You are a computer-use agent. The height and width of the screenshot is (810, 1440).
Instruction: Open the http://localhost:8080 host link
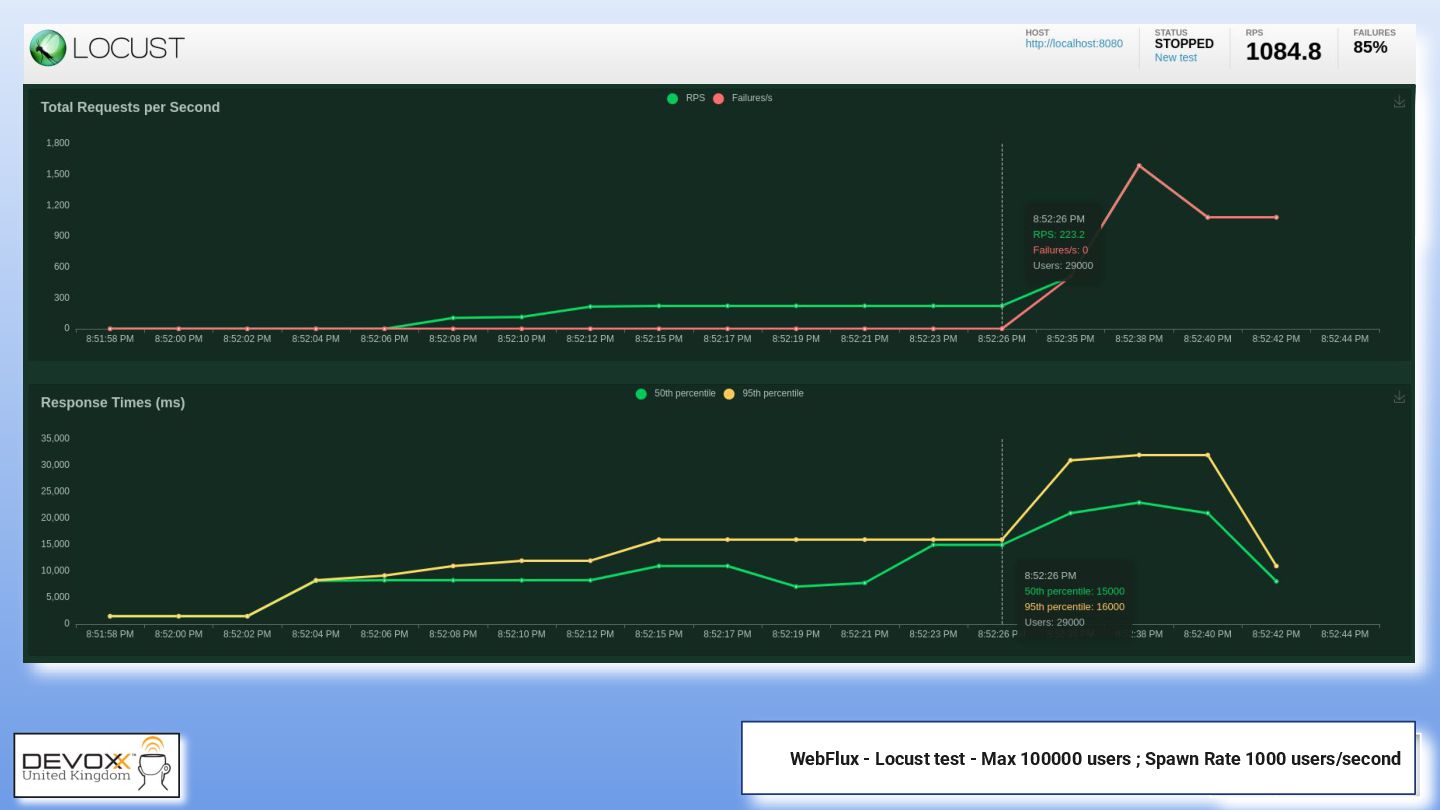(x=1074, y=44)
